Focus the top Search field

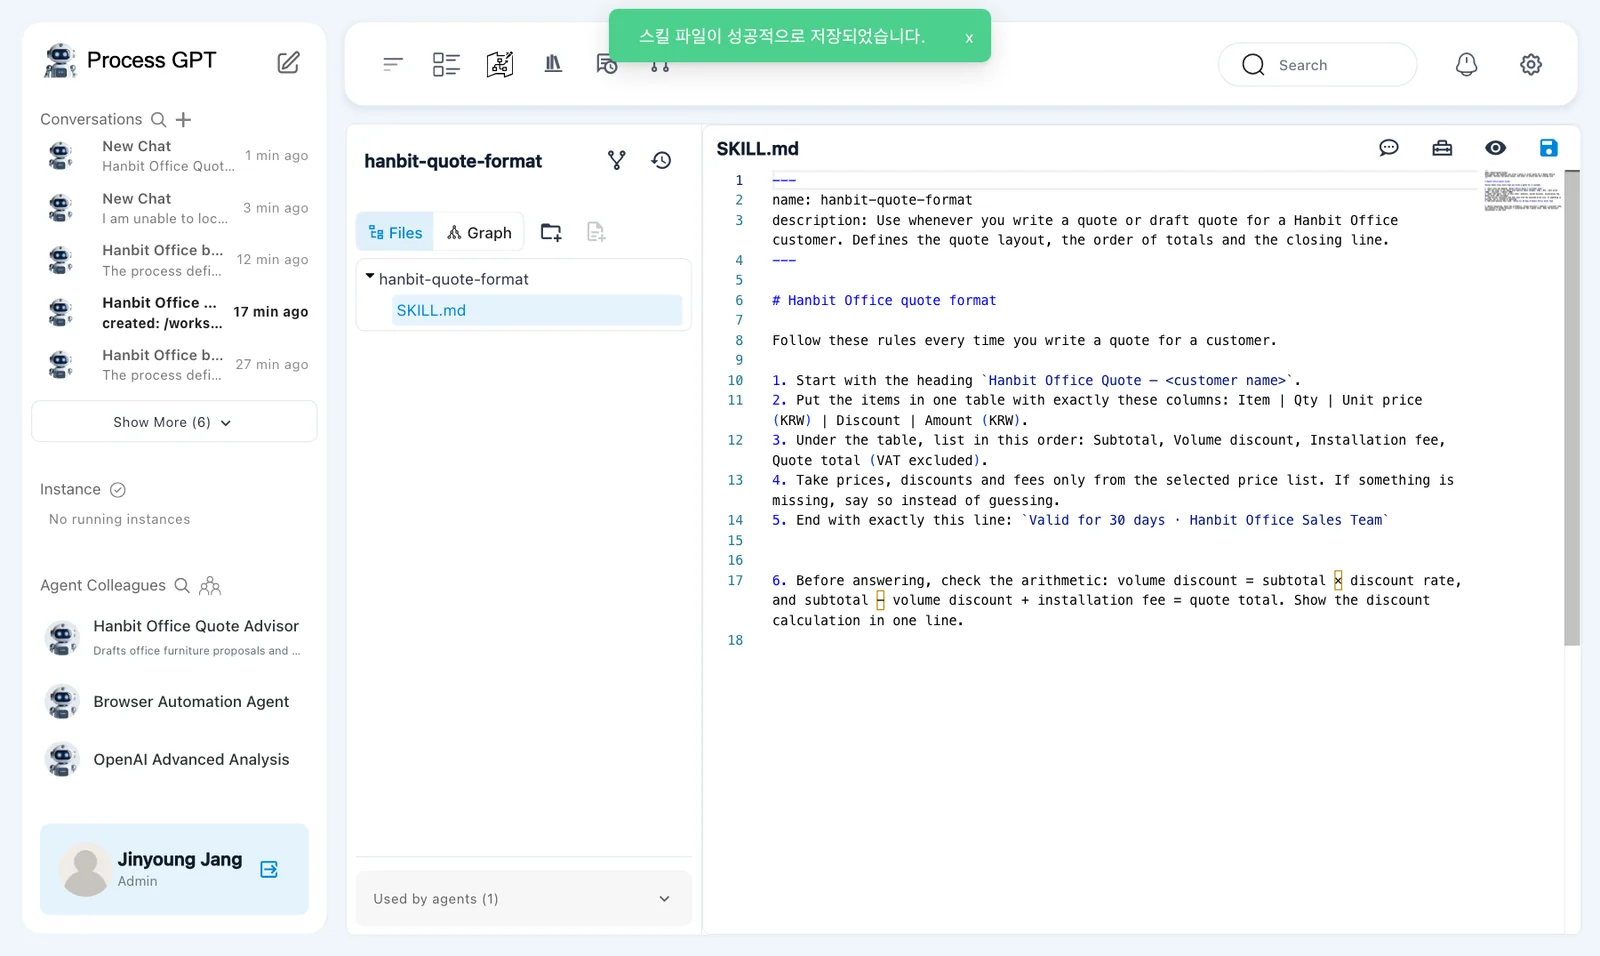point(1317,65)
